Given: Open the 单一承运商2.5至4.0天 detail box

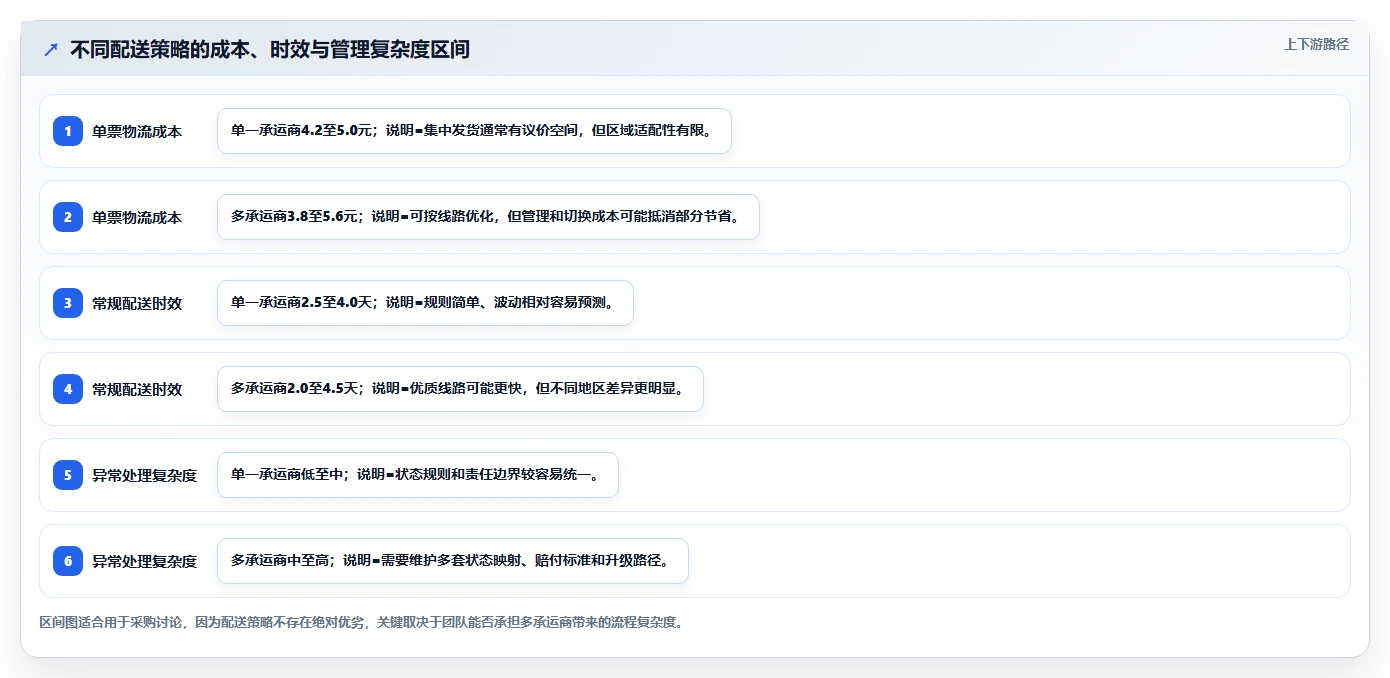Looking at the screenshot, I should pyautogui.click(x=425, y=303).
